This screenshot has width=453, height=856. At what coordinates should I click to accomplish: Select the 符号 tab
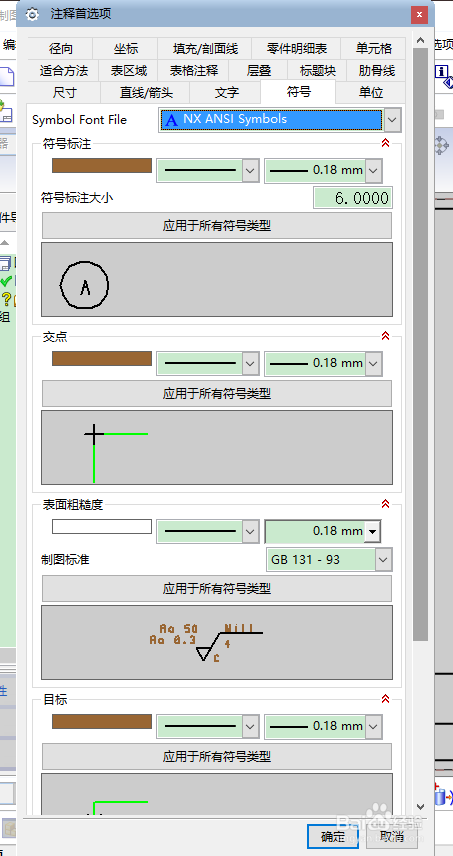(x=299, y=92)
